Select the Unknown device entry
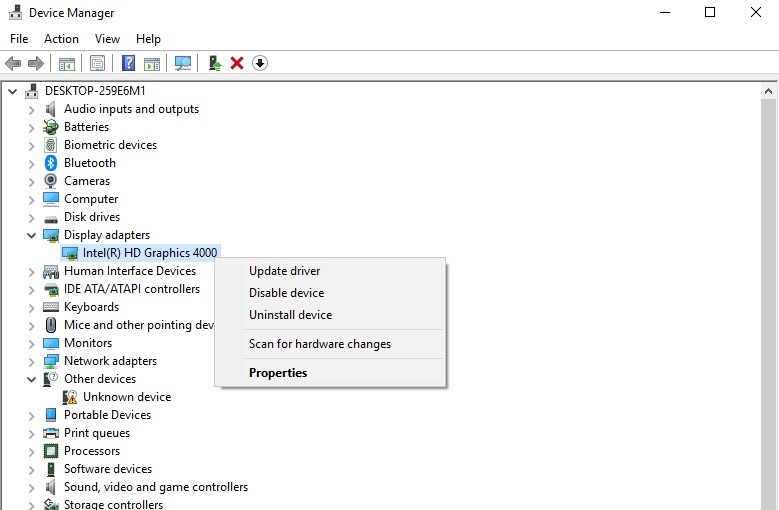779x510 pixels. [x=126, y=397]
